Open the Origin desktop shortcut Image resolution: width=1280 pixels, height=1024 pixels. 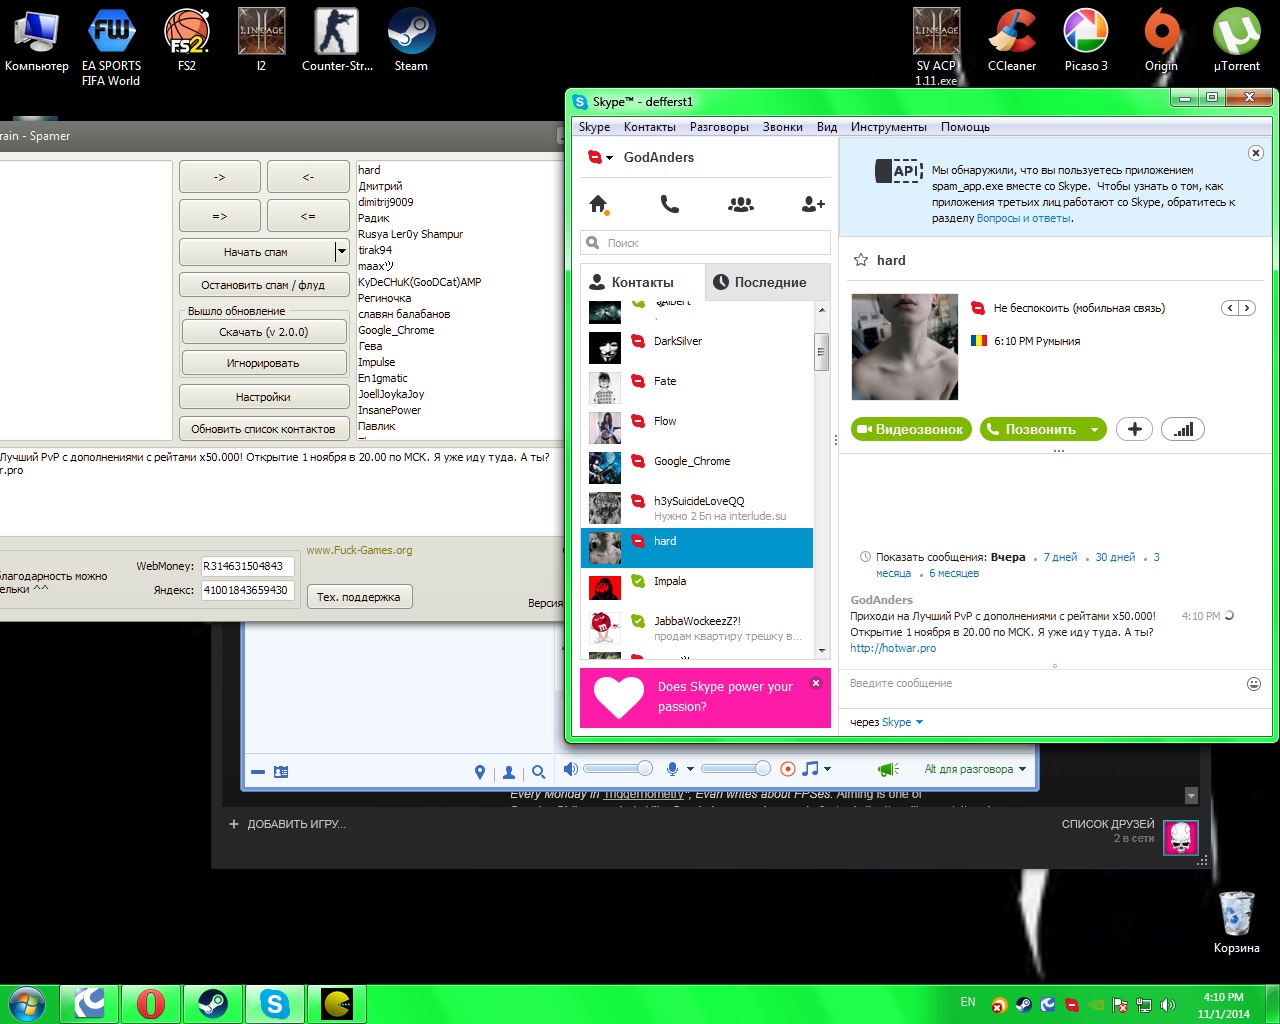tap(1161, 41)
